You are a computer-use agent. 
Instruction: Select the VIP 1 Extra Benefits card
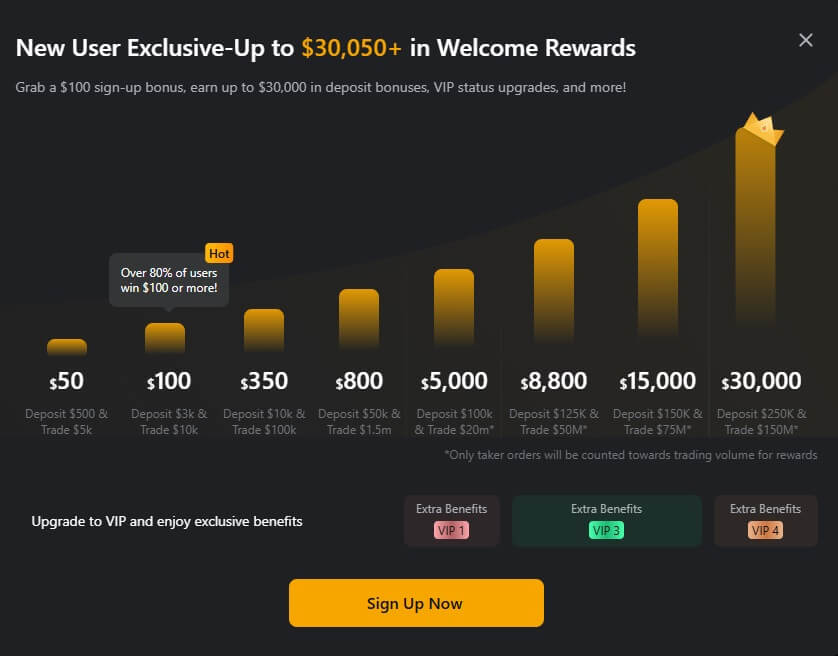[451, 520]
